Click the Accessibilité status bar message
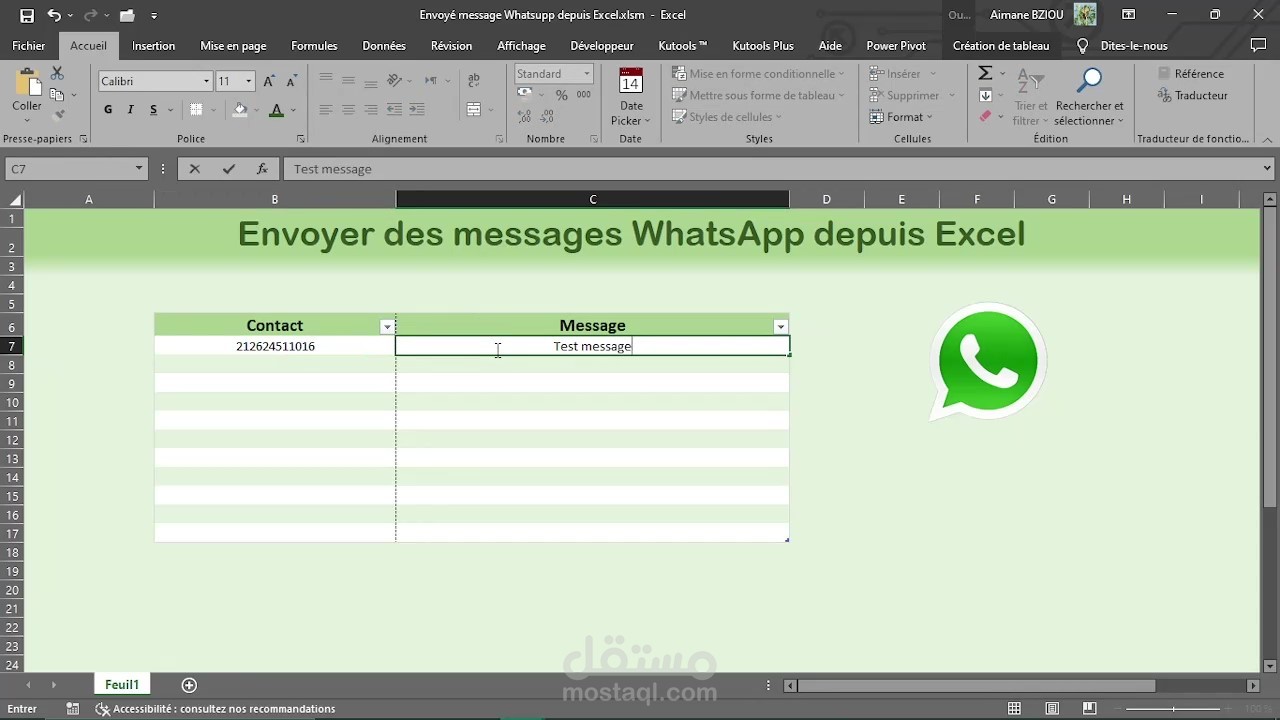 (216, 709)
